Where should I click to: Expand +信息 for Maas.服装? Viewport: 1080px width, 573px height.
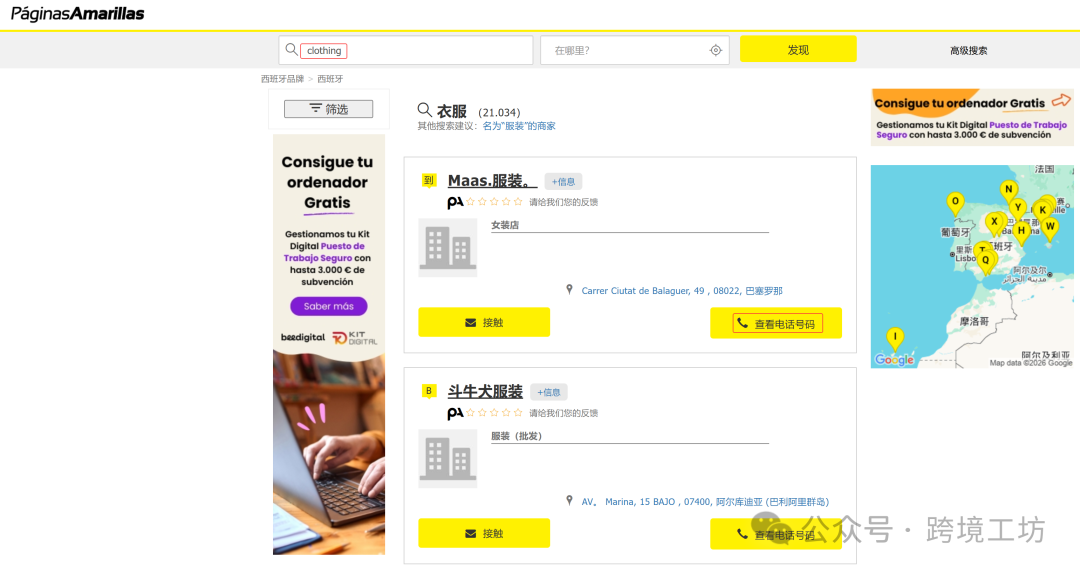[x=563, y=182]
